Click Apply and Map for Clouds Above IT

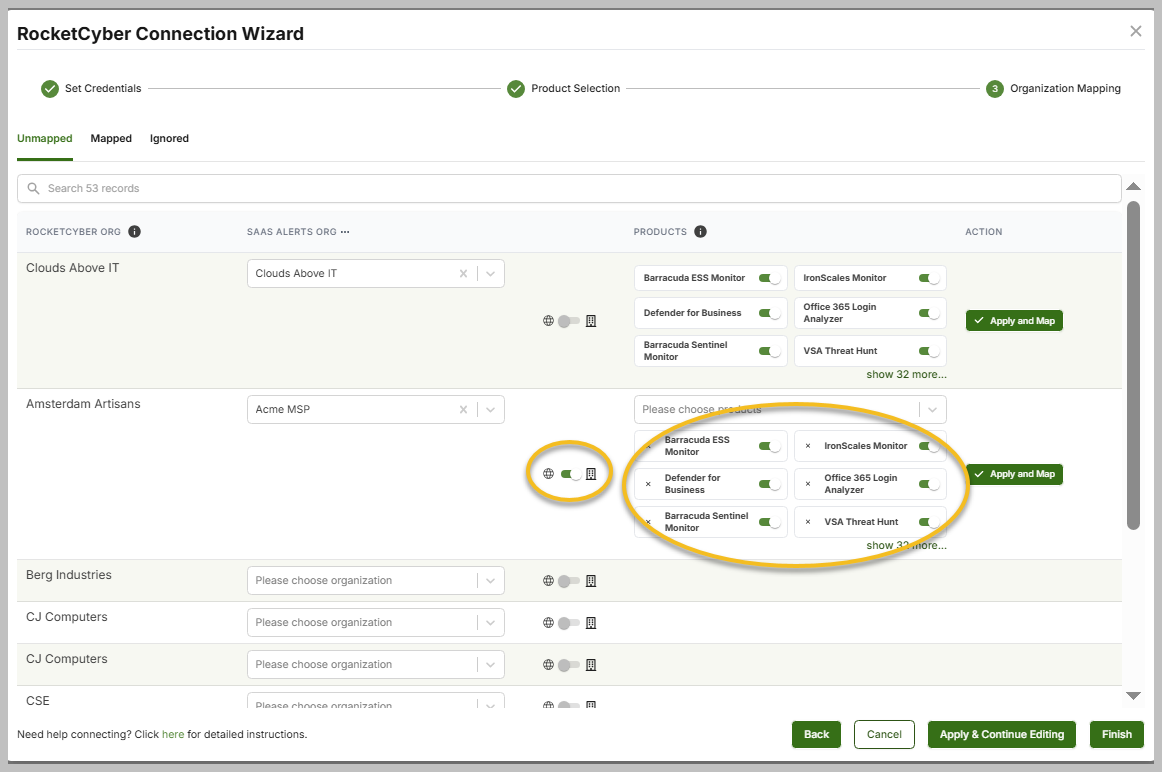1014,321
